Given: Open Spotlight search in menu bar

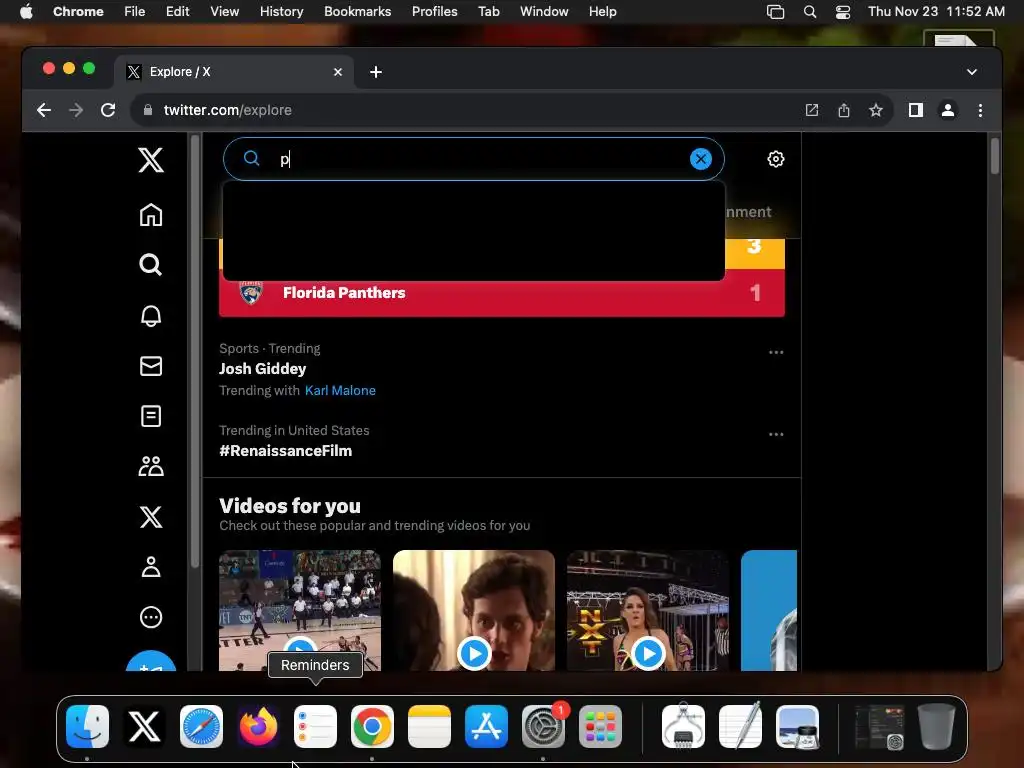Looking at the screenshot, I should click(810, 12).
